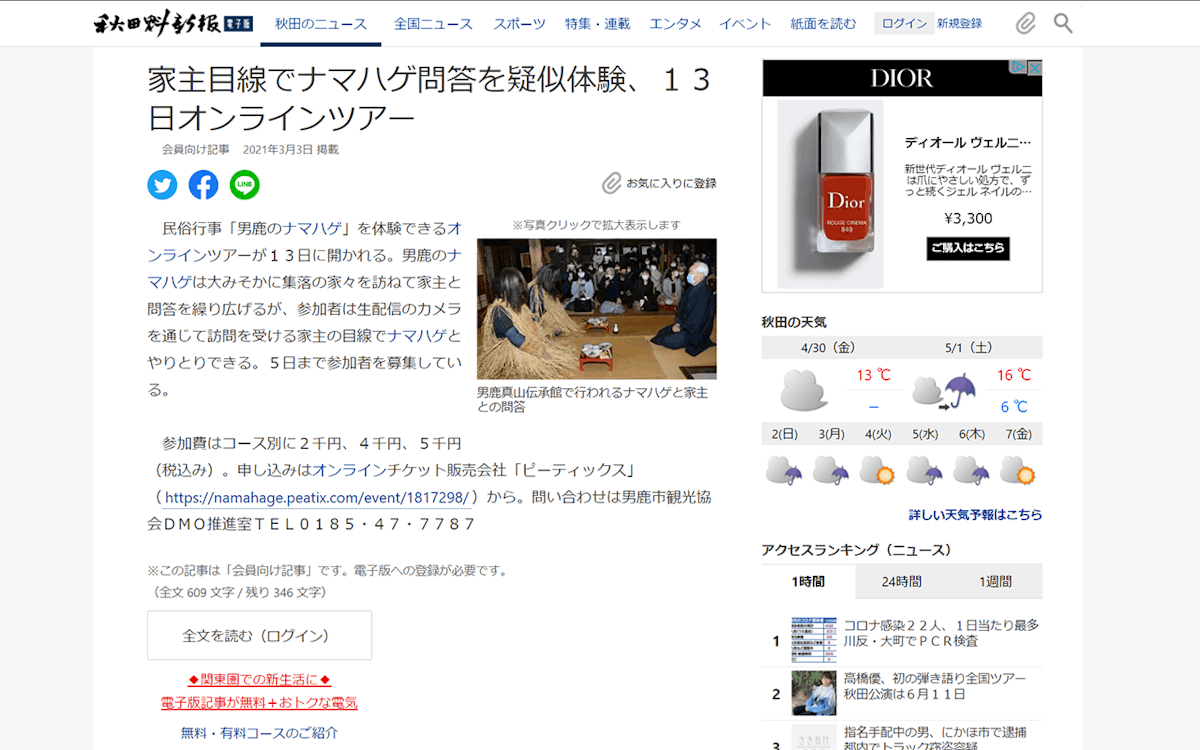1200x750 pixels.
Task: Click ログイン button in header
Action: [904, 24]
